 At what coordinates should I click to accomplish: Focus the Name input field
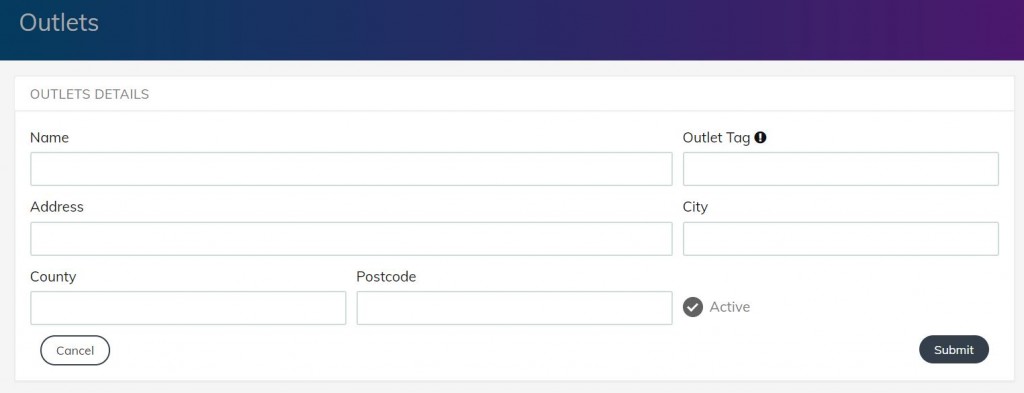coord(351,169)
